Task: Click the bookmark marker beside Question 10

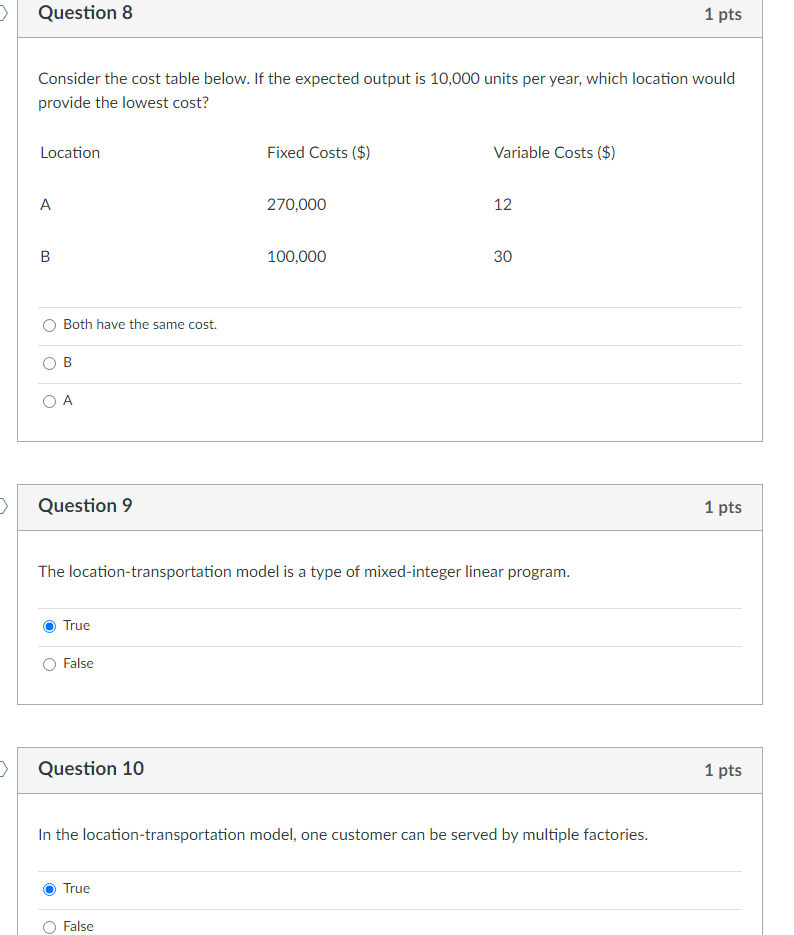Action: point(2,770)
